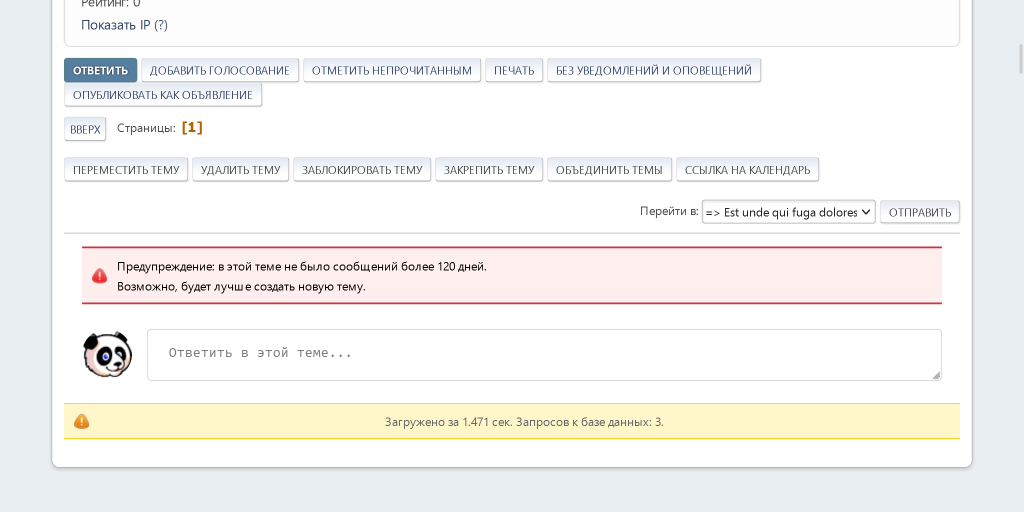Click ПЕРЕМЕСТИТЬ ТЕМУ button
Image resolution: width=1024 pixels, height=512 pixels.
(126, 170)
